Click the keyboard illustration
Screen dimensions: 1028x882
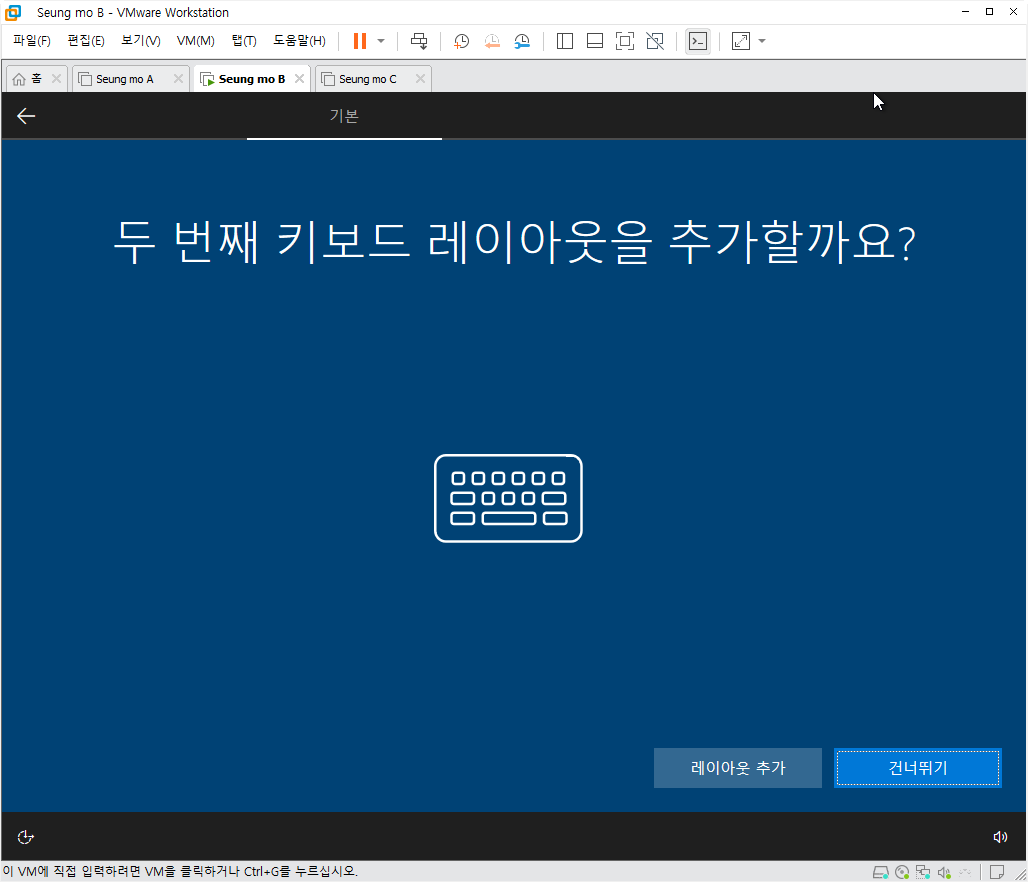[x=508, y=498]
